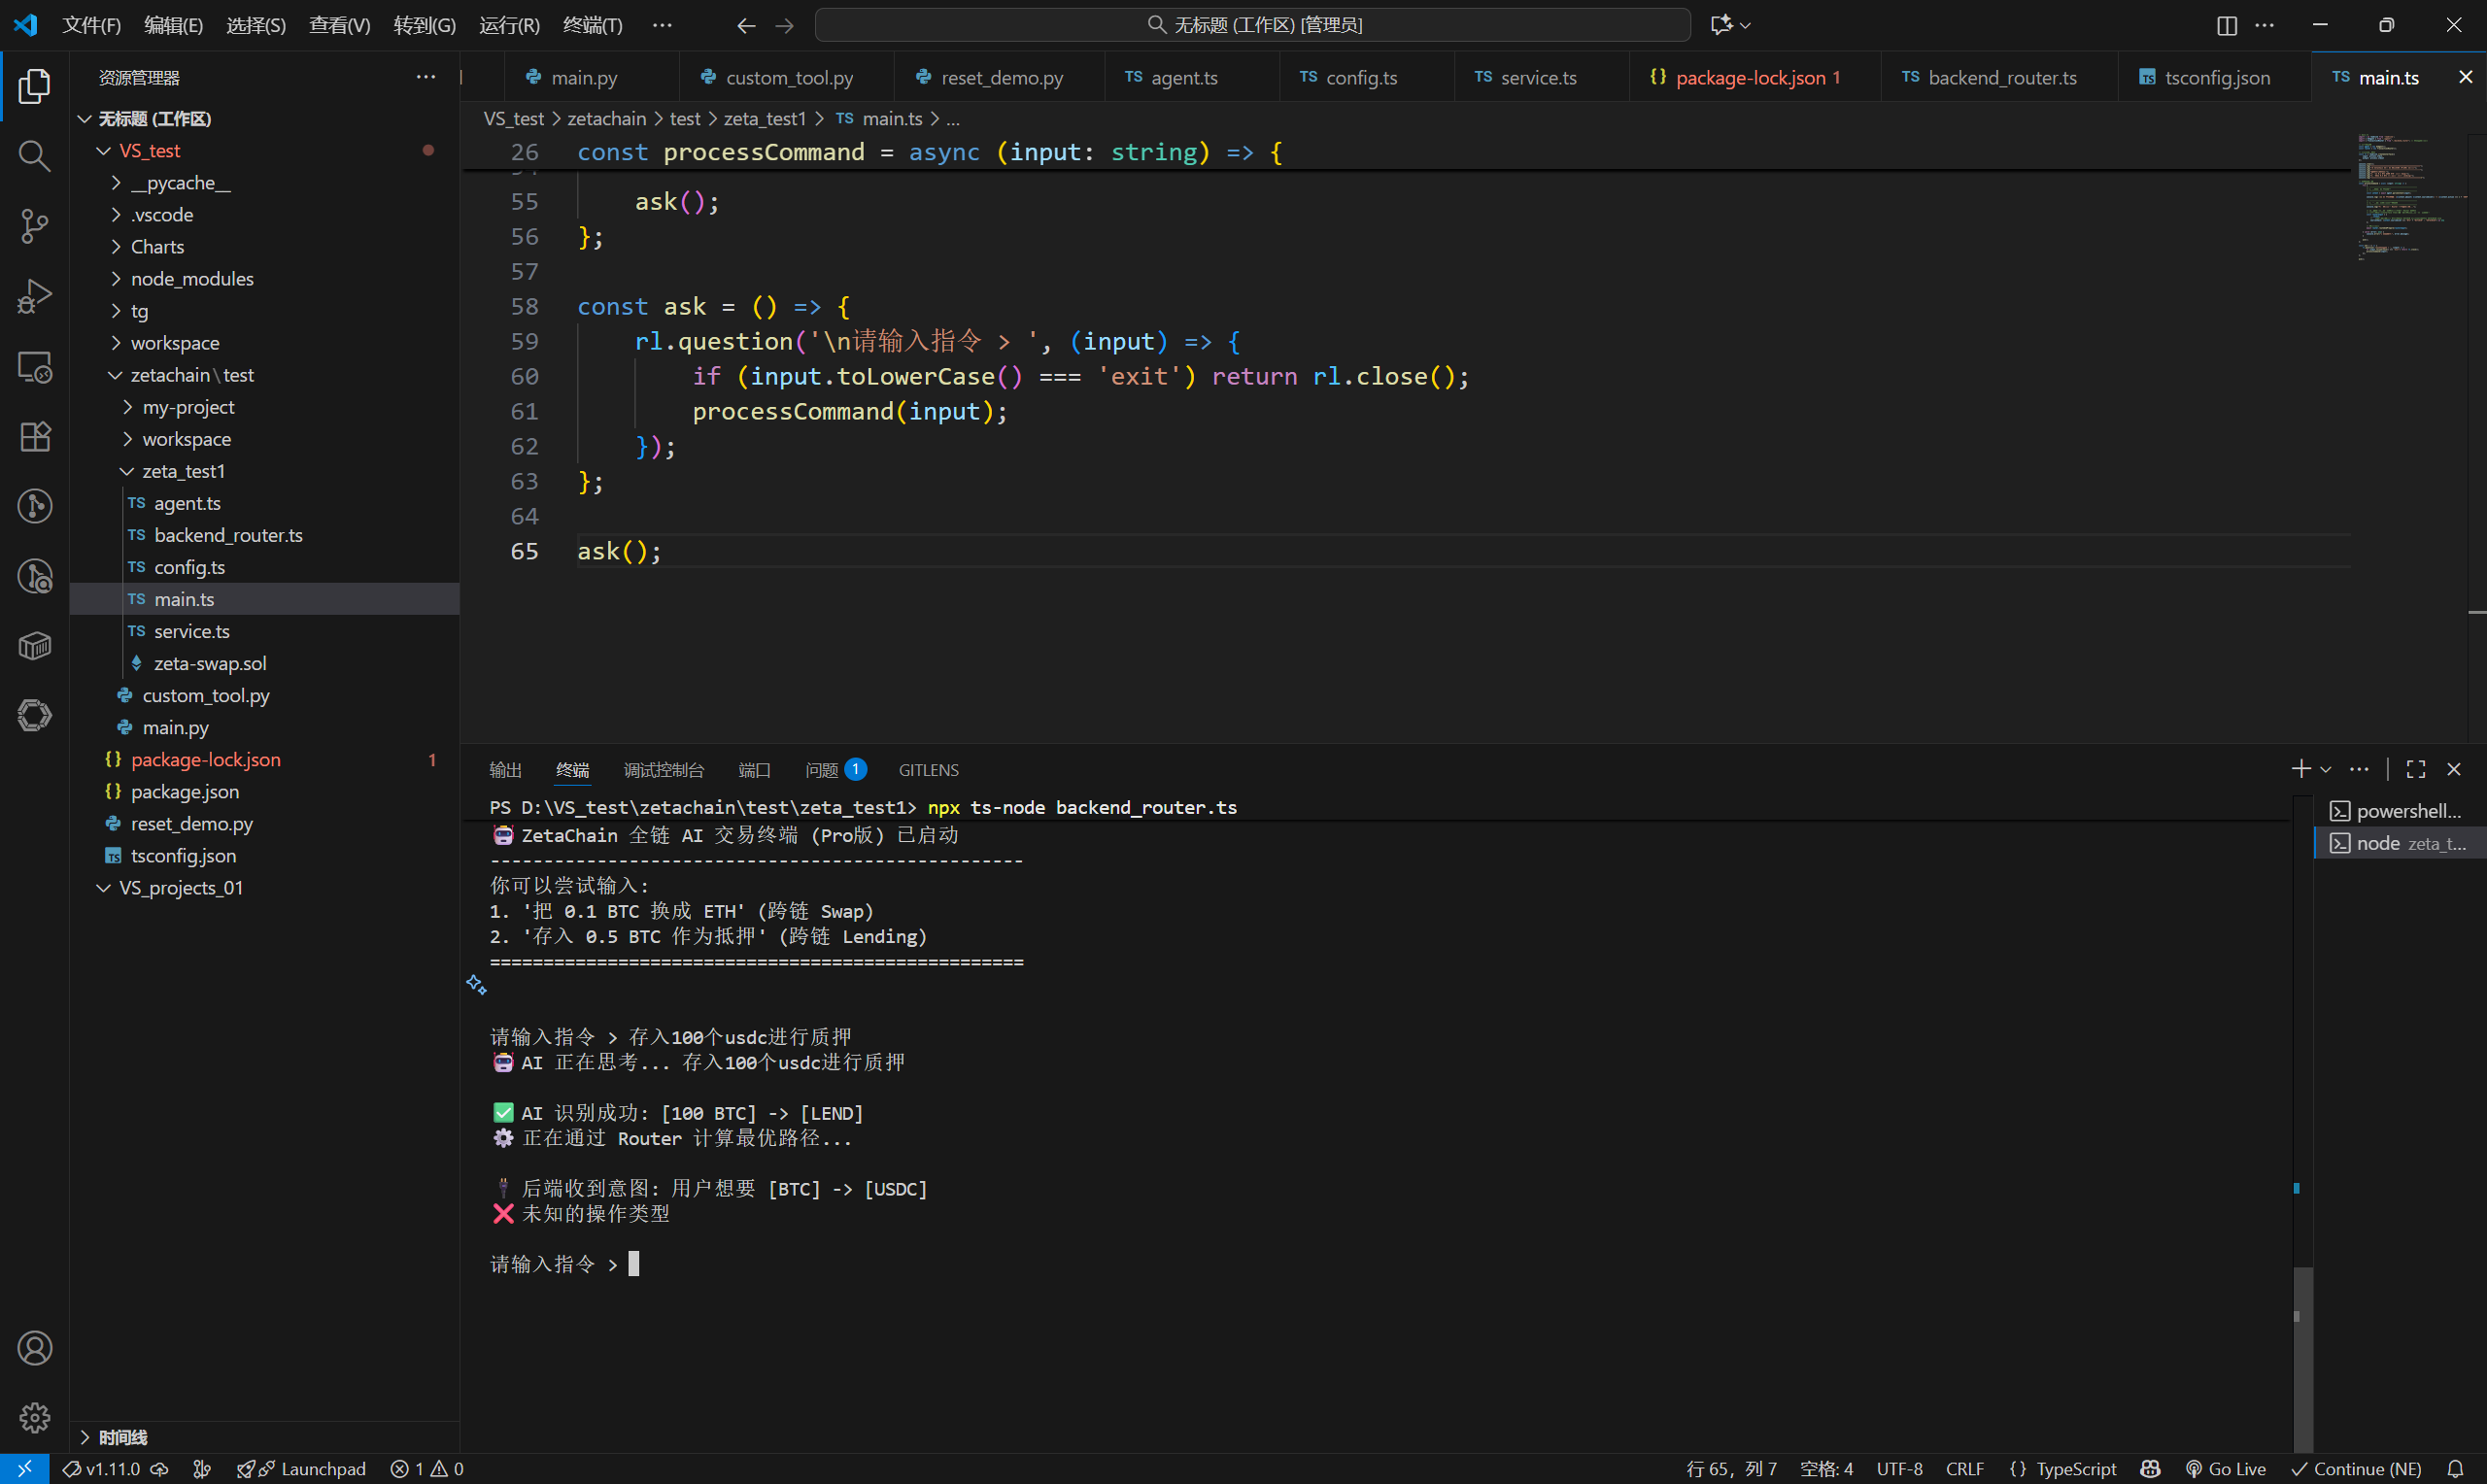Click the Go Live status bar button
Image resolution: width=2487 pixels, height=1484 pixels.
(x=2226, y=1468)
